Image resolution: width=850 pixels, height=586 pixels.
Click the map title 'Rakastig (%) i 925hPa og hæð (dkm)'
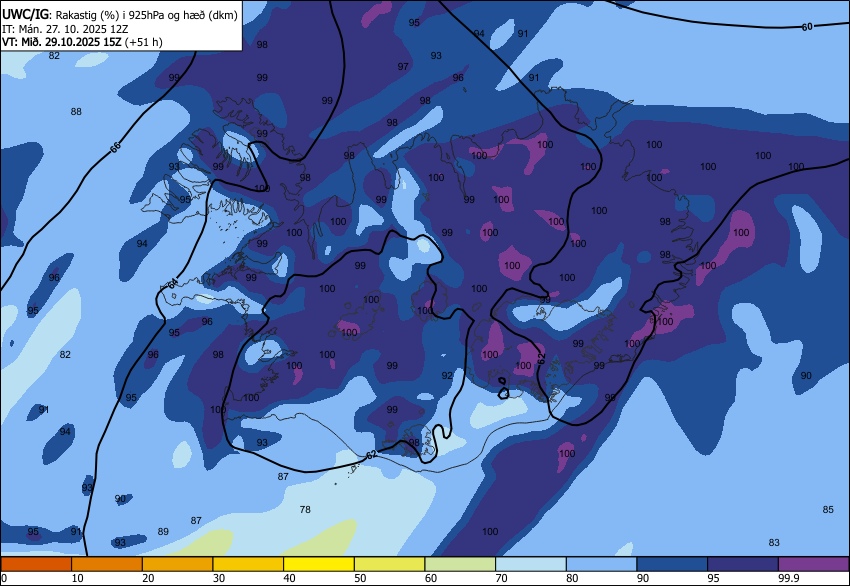coord(146,15)
